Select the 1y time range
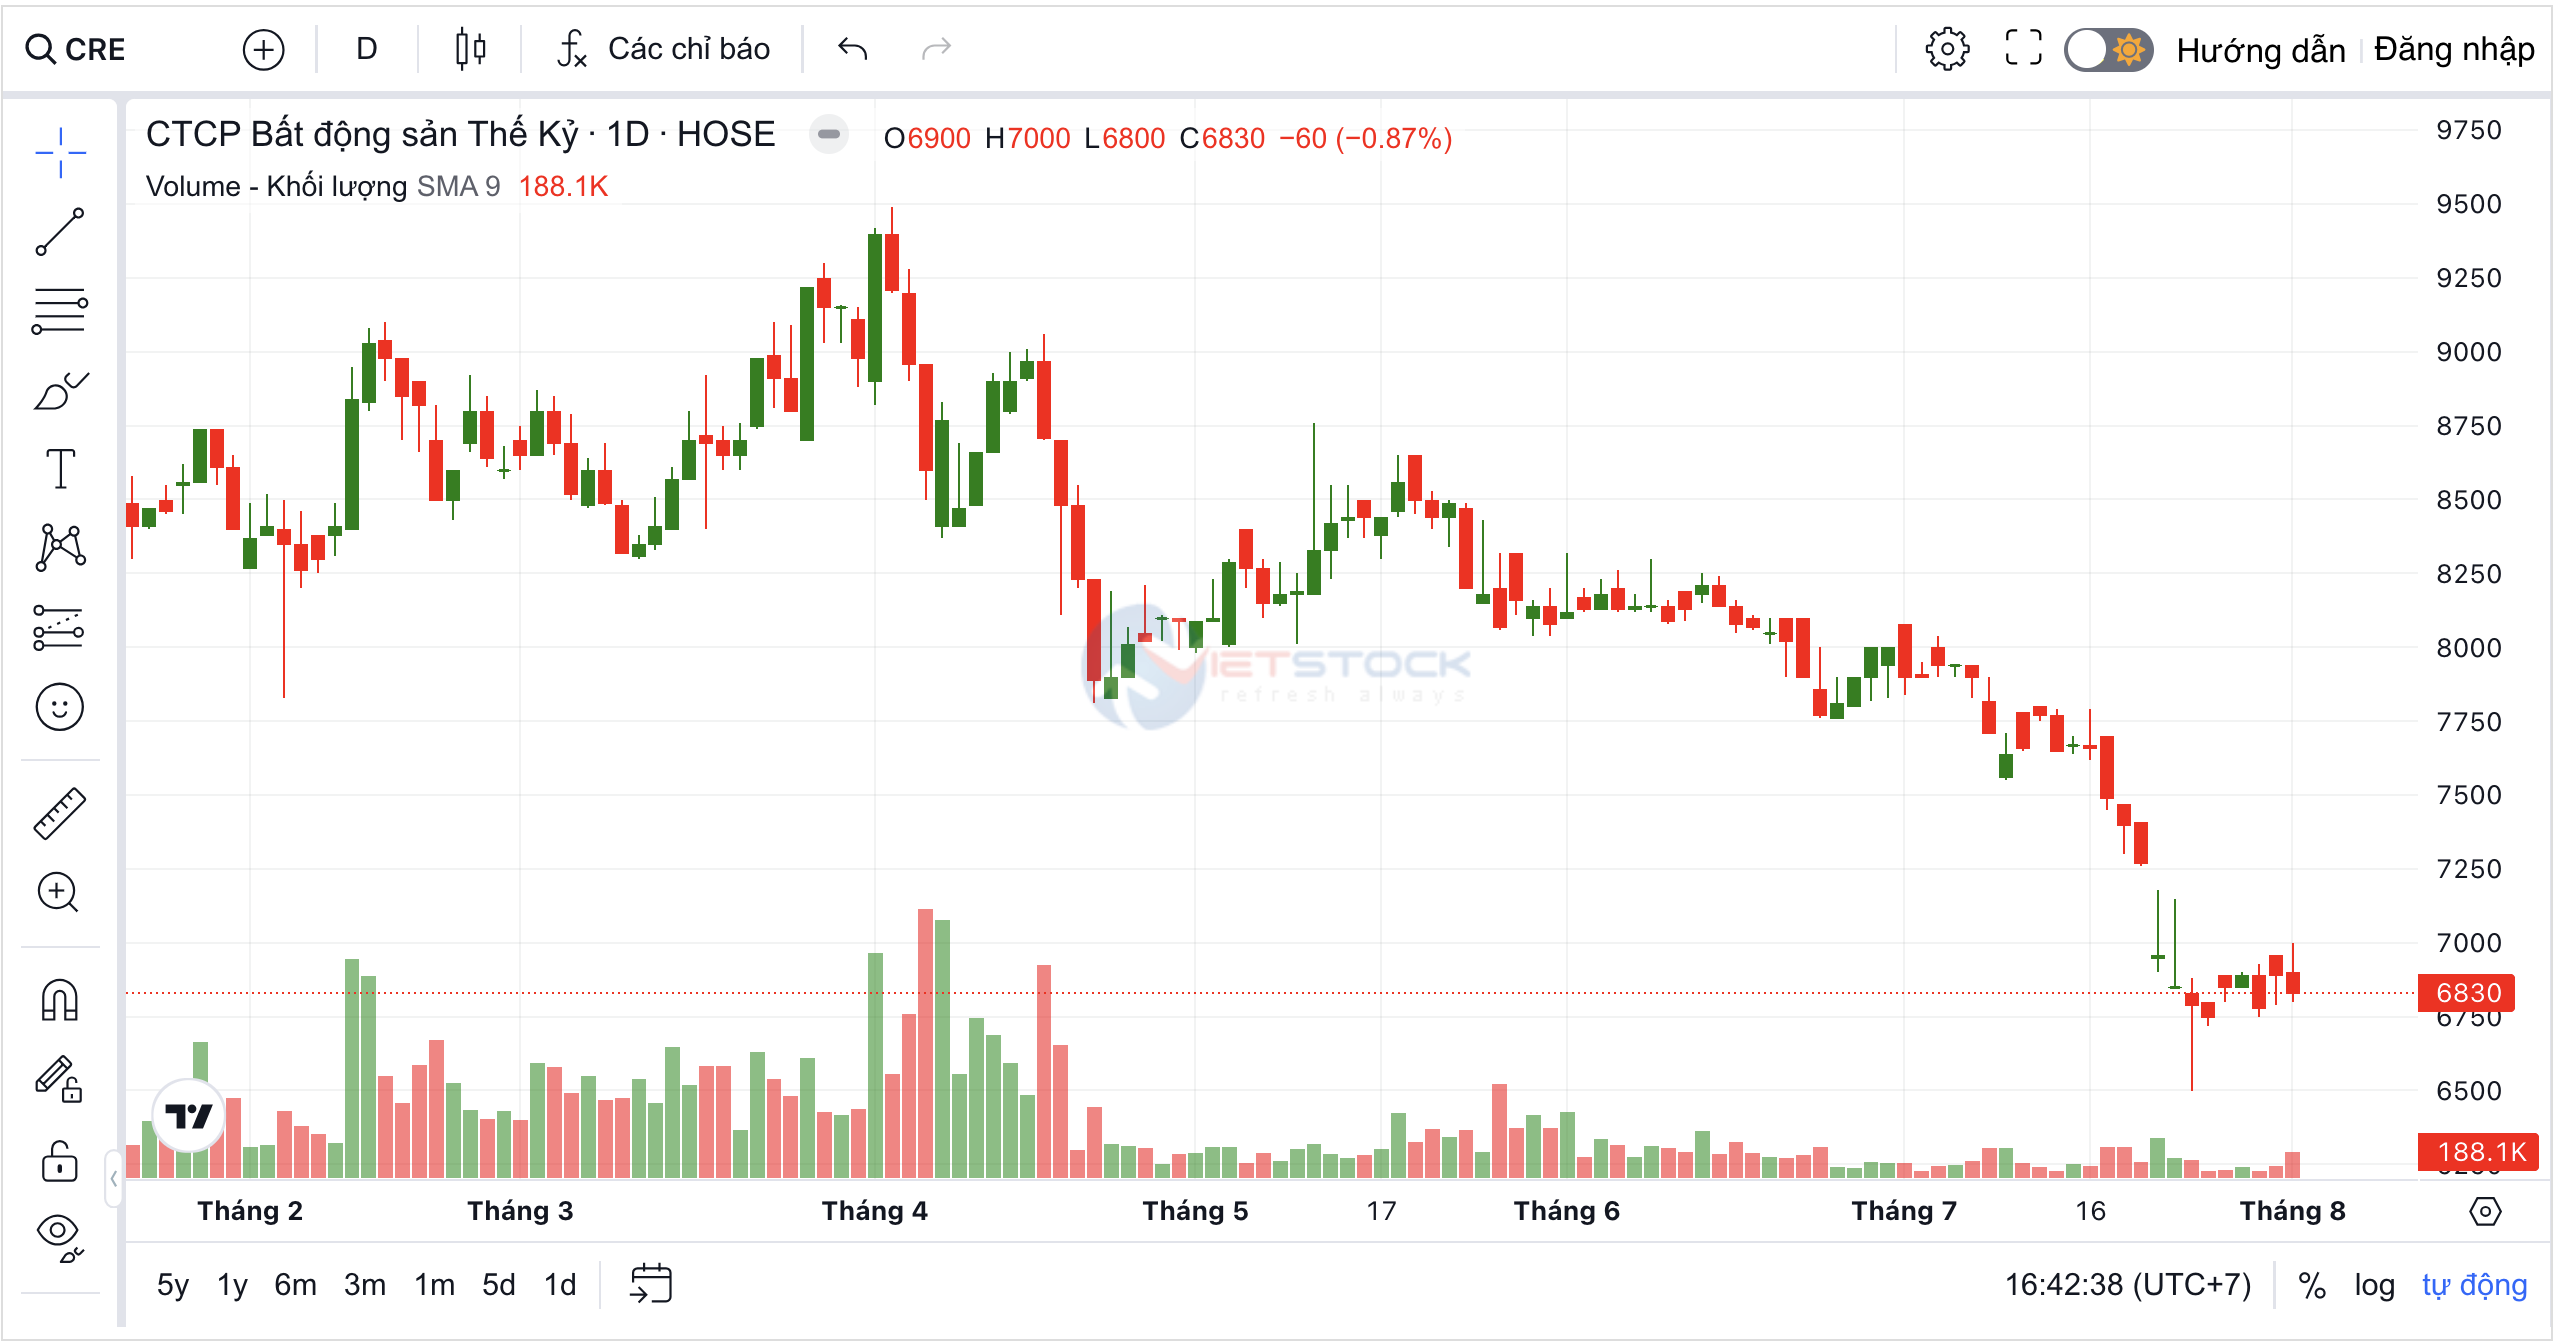The width and height of the screenshot is (2558, 1344). pos(232,1285)
